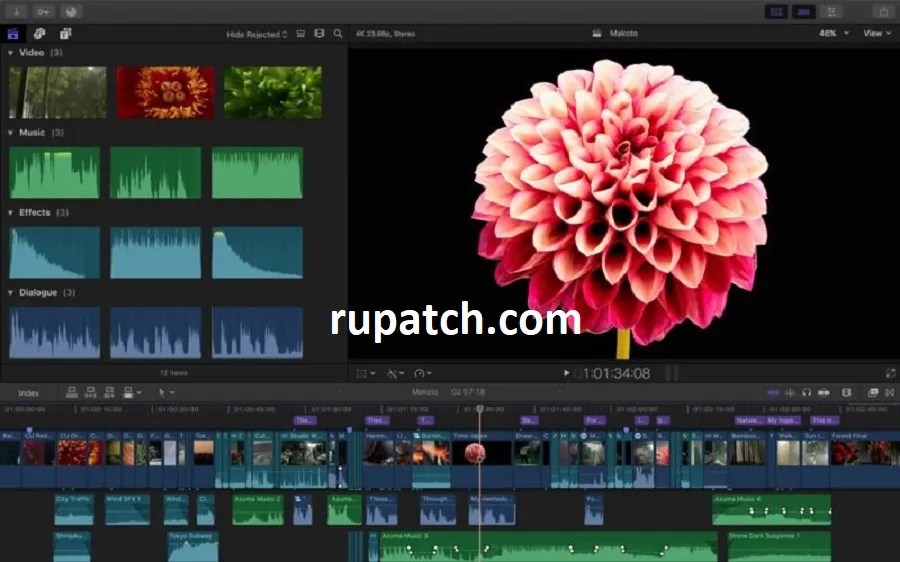Toggle solo headphones icon in timeline toolbar
The width and height of the screenshot is (900, 562).
point(806,393)
